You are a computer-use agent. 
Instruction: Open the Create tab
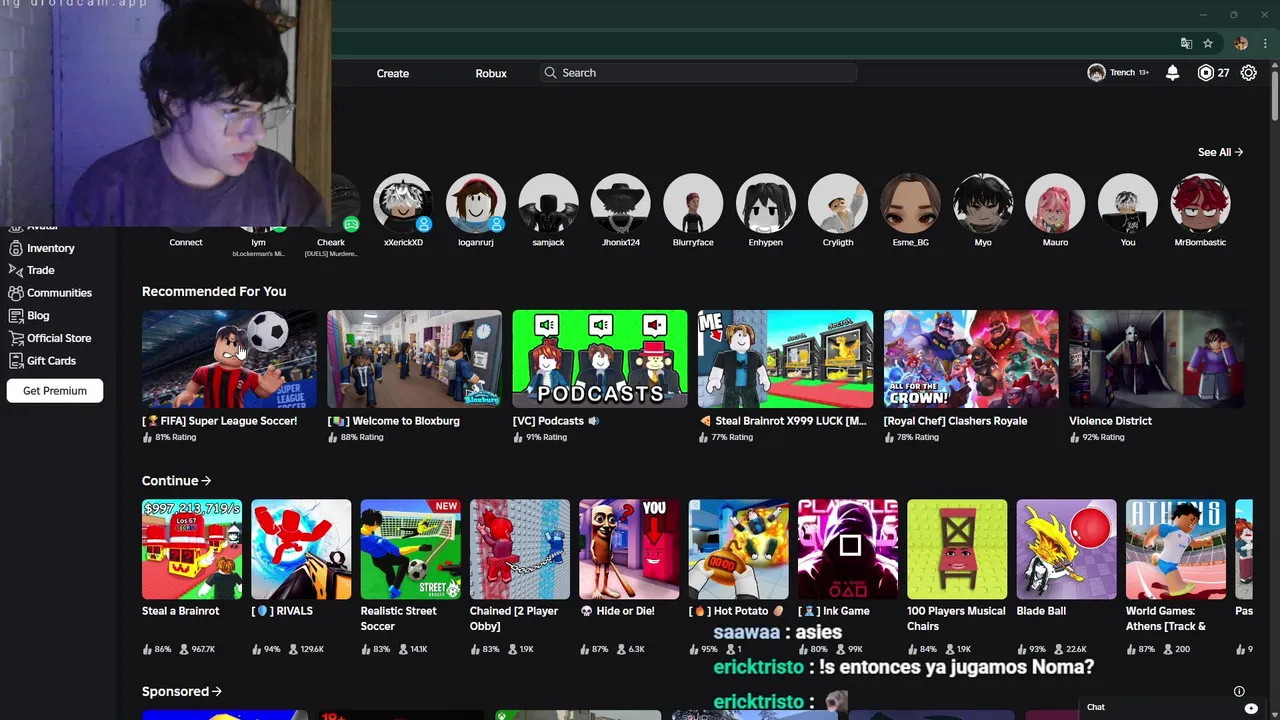393,73
